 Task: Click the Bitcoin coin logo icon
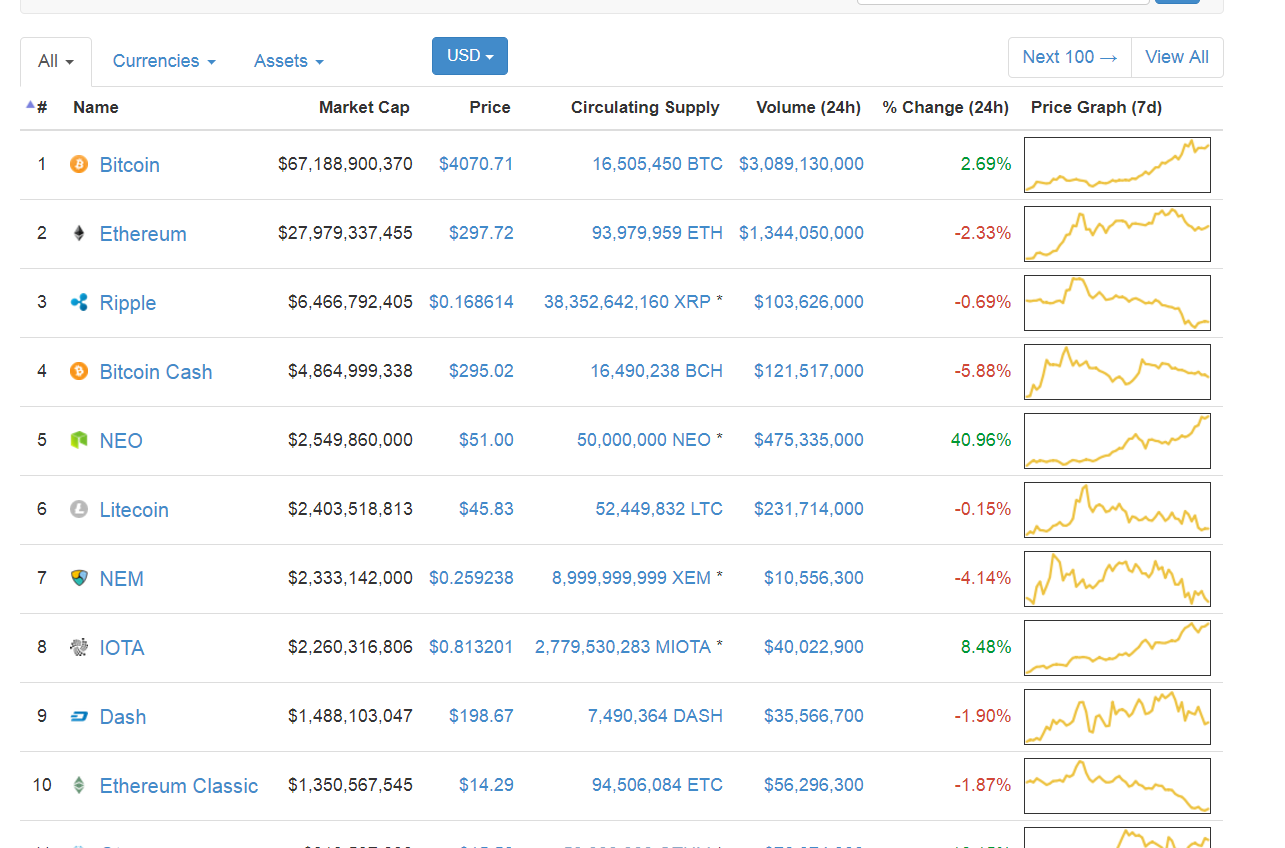click(79, 164)
